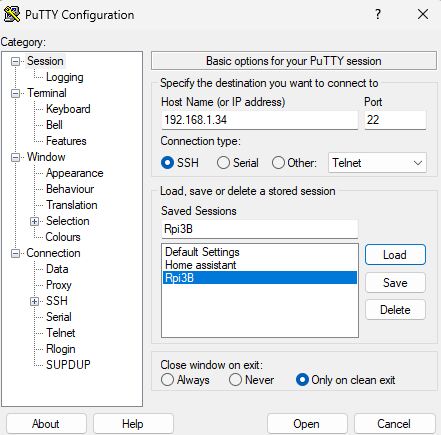The height and width of the screenshot is (435, 441).
Task: Open the Telnet connection type dropdown
Action: tap(377, 163)
